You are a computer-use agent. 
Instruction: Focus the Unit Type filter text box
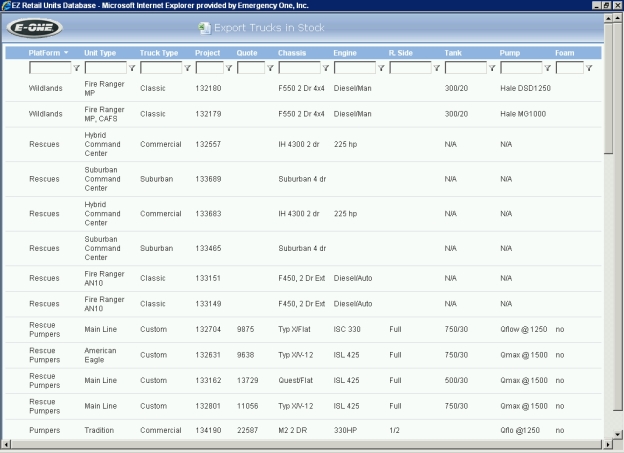[x=105, y=68]
